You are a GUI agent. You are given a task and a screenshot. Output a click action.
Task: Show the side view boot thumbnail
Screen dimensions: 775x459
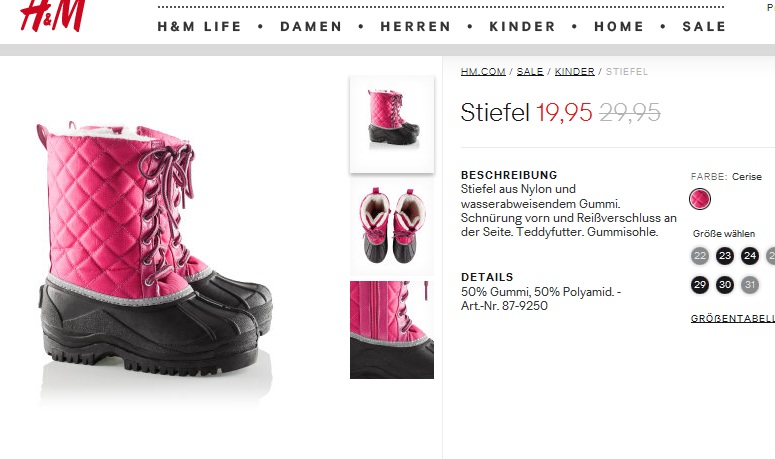[392, 125]
